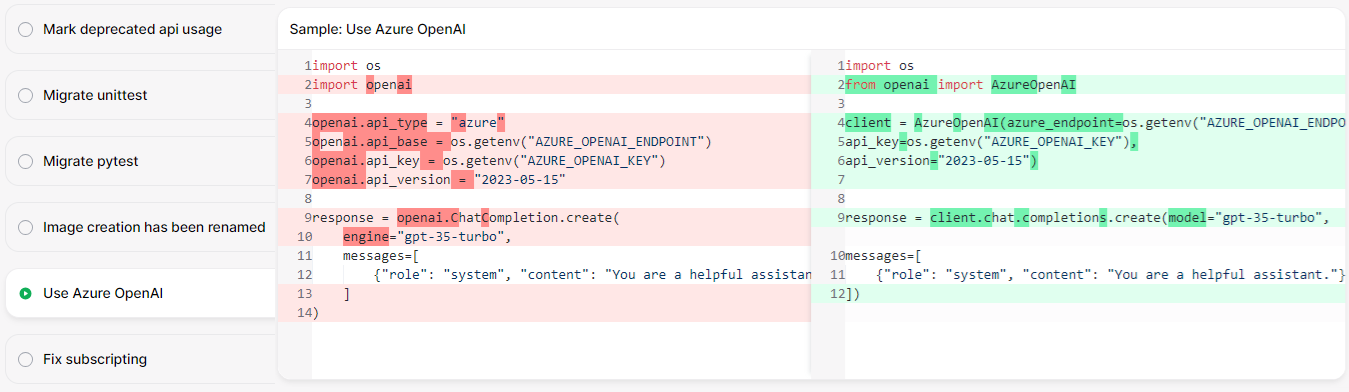Click the green selected indicator for Use Azure OpenAI
The height and width of the screenshot is (392, 1349).
click(26, 294)
